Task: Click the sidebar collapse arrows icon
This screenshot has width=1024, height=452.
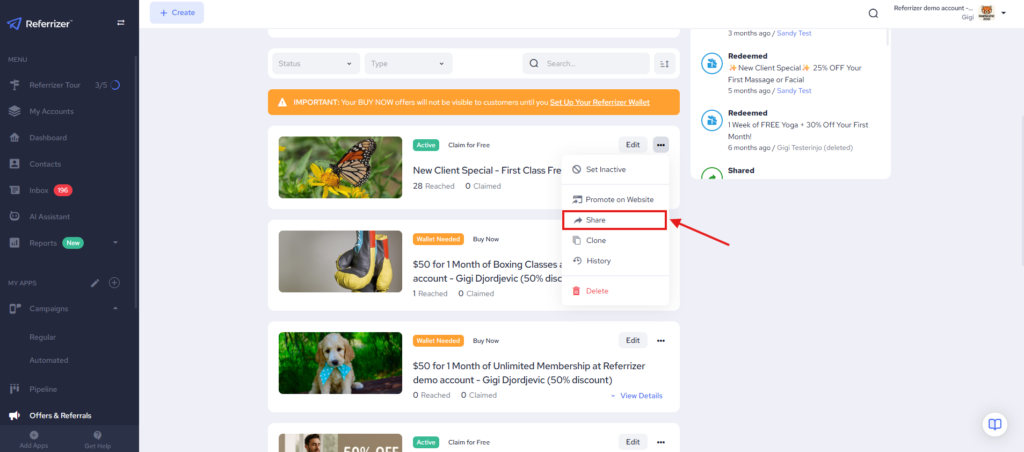Action: pyautogui.click(x=121, y=22)
